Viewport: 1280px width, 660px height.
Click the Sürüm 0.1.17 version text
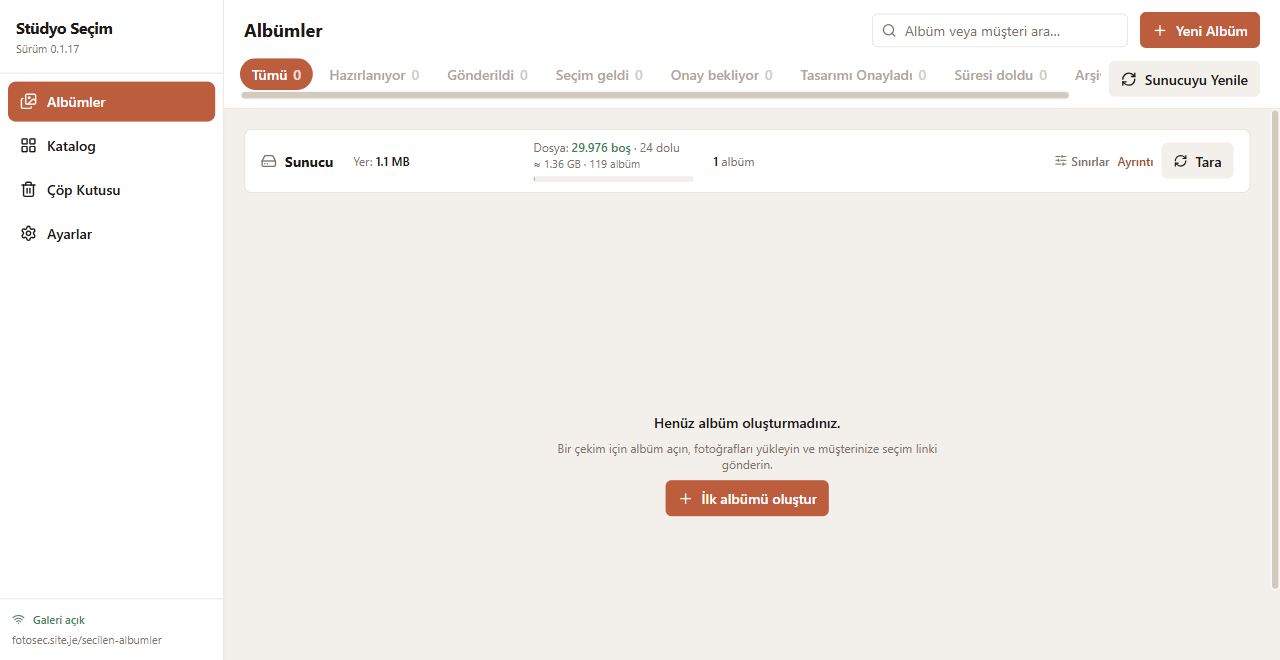(47, 48)
